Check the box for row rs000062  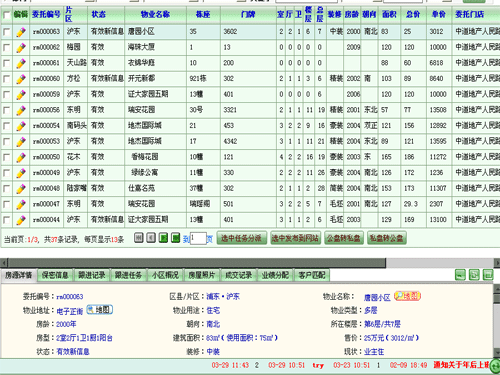coord(6,48)
